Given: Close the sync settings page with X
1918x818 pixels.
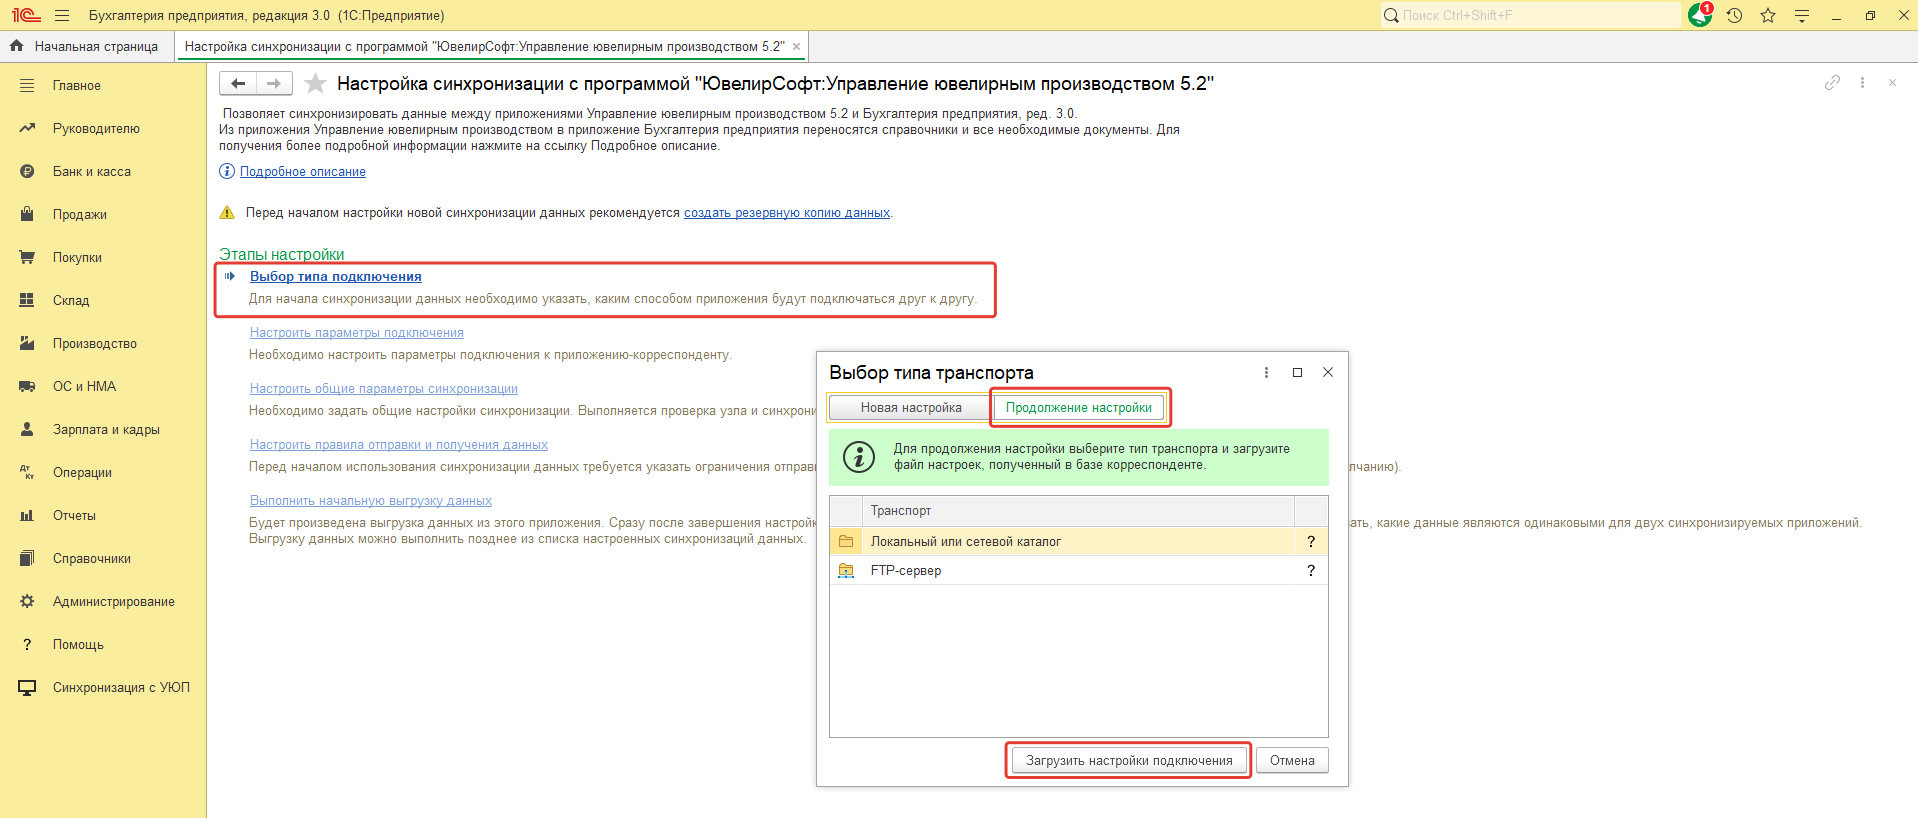Looking at the screenshot, I should coord(1892,83).
